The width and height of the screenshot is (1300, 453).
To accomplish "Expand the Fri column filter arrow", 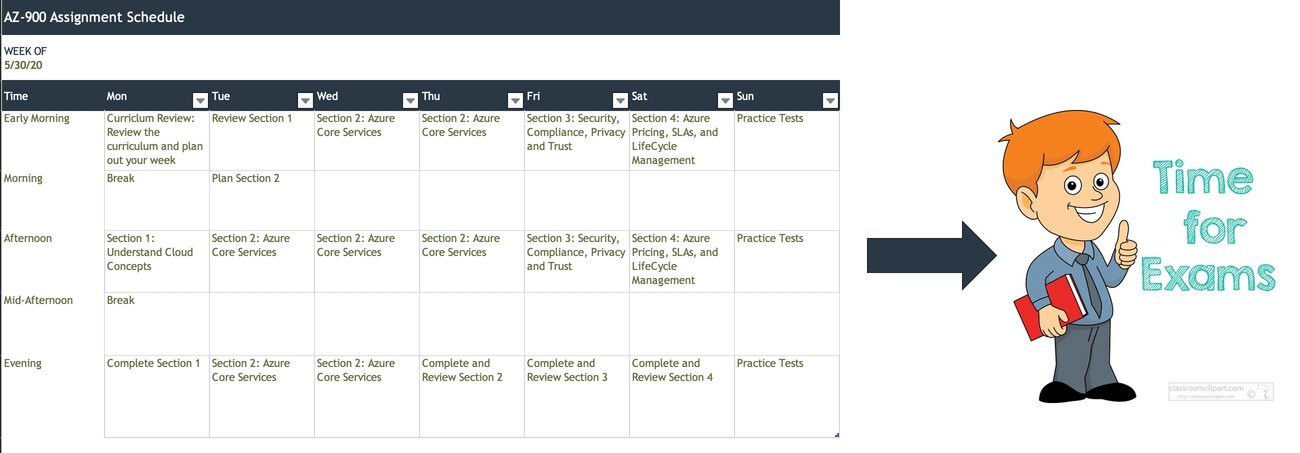I will pos(620,100).
